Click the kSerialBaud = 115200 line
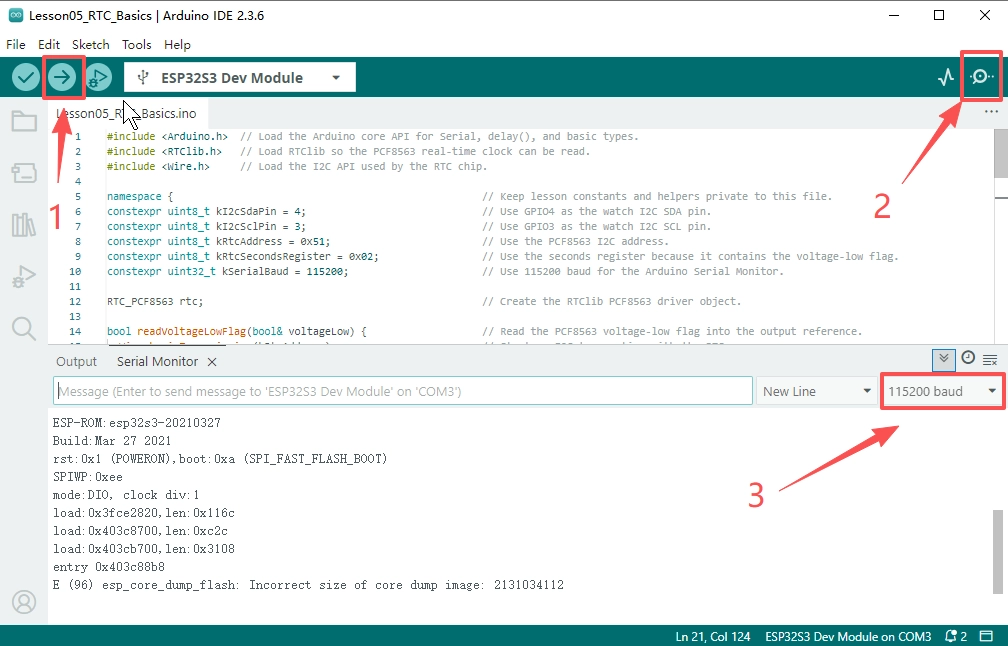1008x646 pixels. coord(446,271)
